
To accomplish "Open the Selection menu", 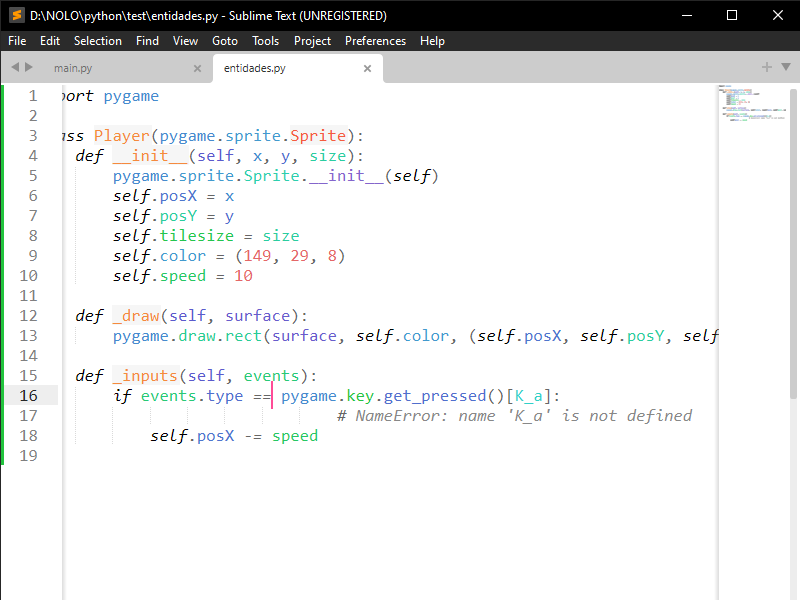I will point(98,41).
